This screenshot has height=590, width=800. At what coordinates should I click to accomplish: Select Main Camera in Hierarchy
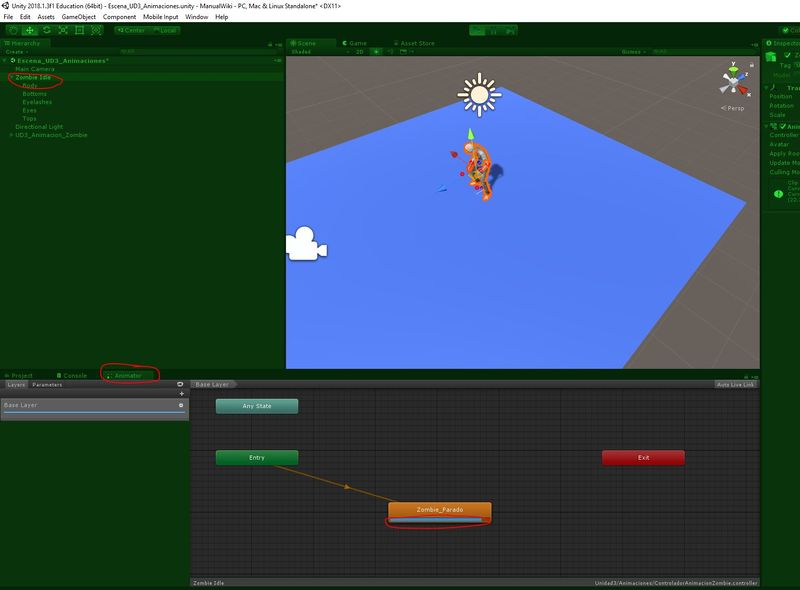click(x=35, y=69)
